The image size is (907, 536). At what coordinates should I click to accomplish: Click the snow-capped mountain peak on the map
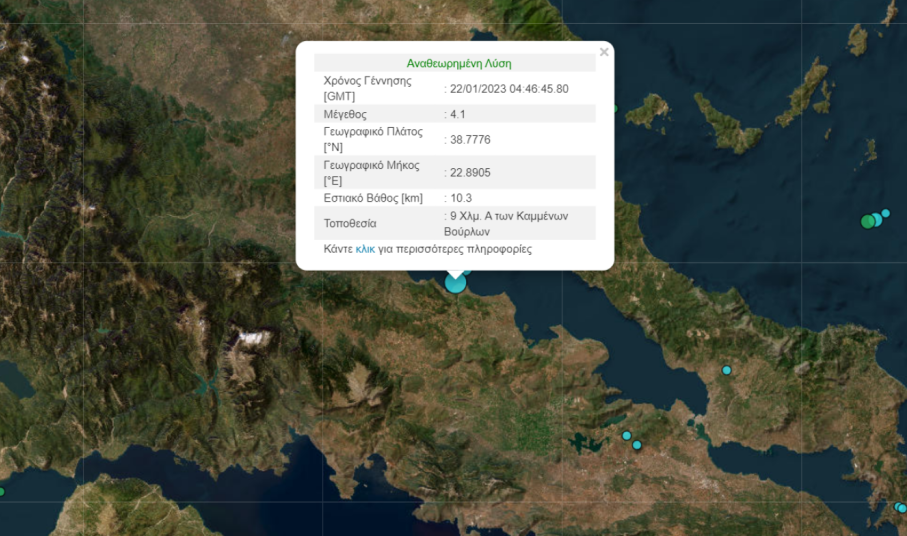click(x=252, y=338)
